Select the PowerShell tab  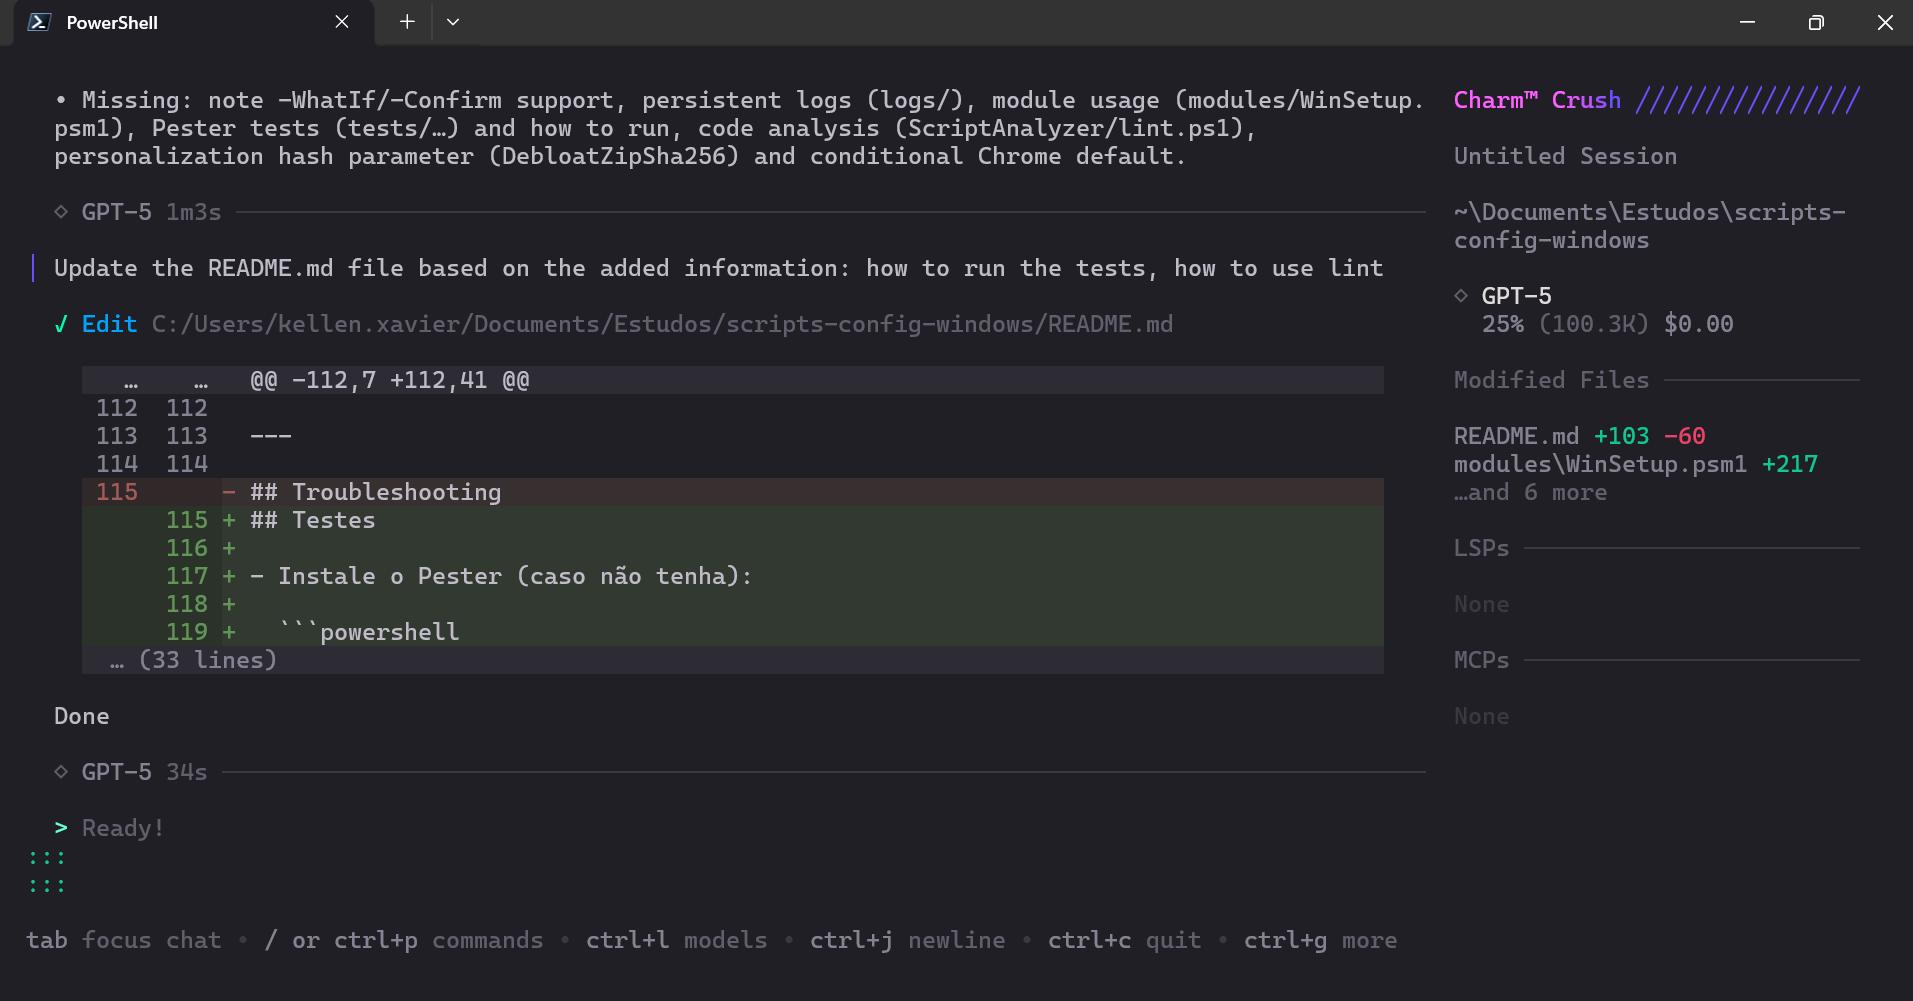pyautogui.click(x=194, y=22)
